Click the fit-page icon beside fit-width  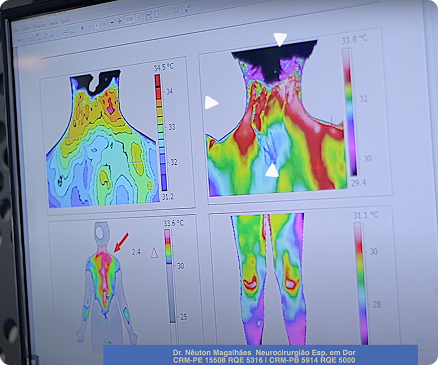[x=156, y=14]
